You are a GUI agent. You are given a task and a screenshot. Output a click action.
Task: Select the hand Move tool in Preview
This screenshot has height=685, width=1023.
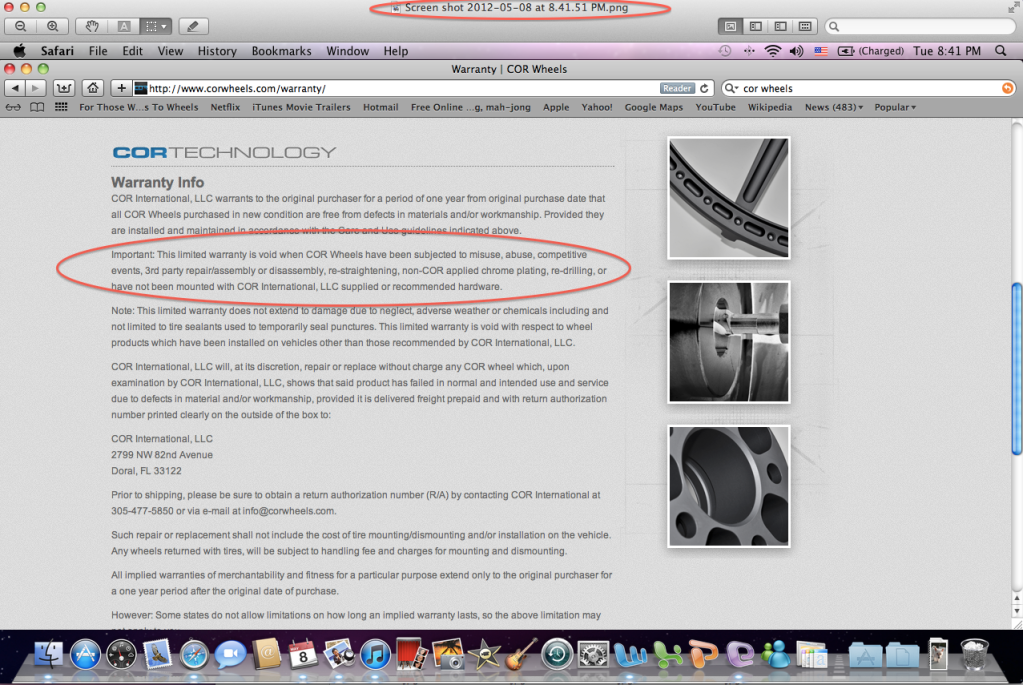coord(92,27)
